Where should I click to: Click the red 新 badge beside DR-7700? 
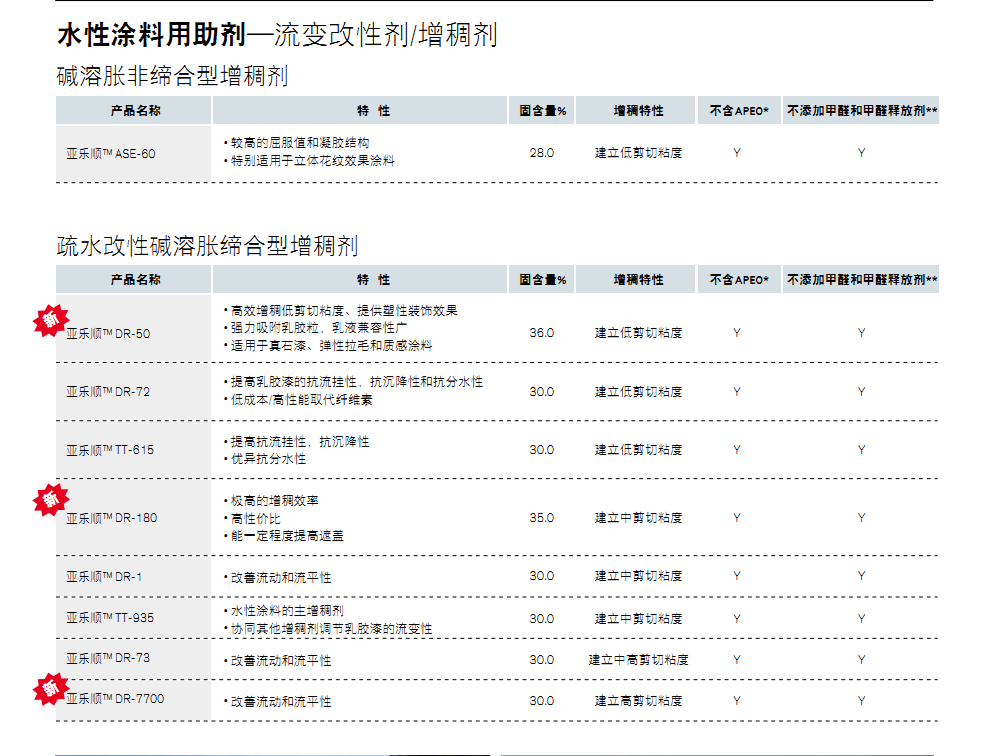(49, 687)
